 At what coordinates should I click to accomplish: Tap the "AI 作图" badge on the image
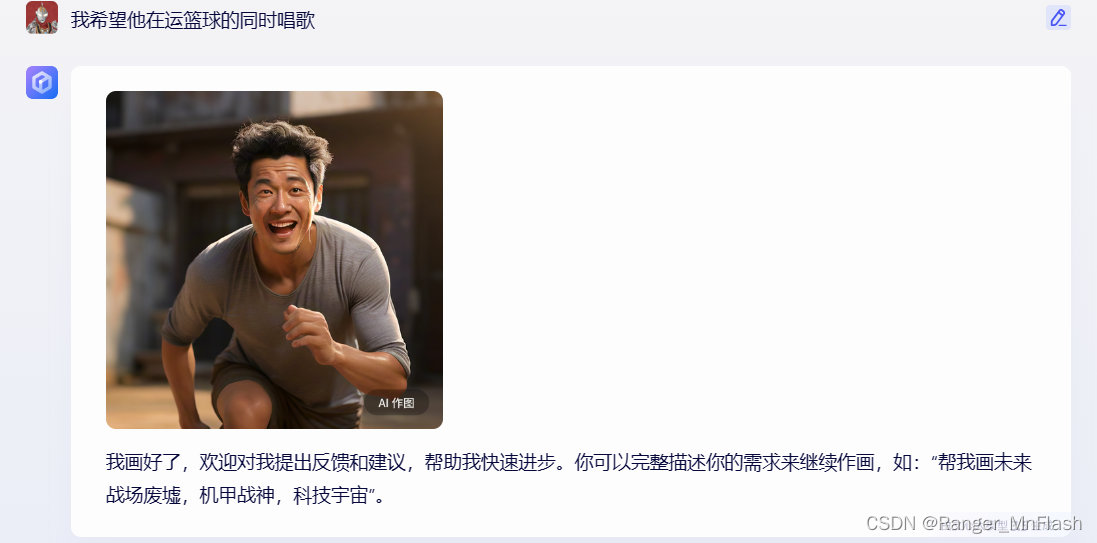point(396,403)
